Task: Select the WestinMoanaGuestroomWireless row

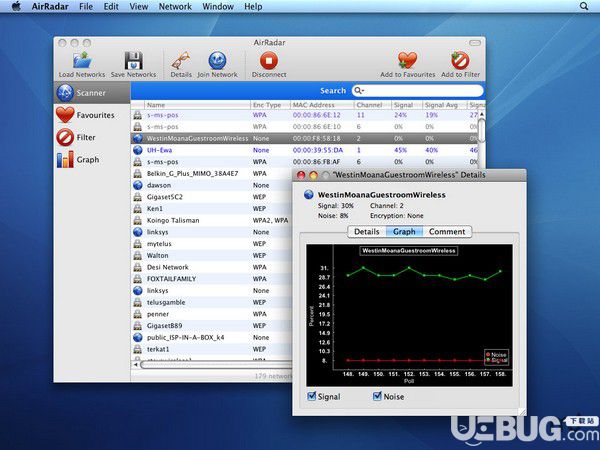Action: (x=305, y=138)
